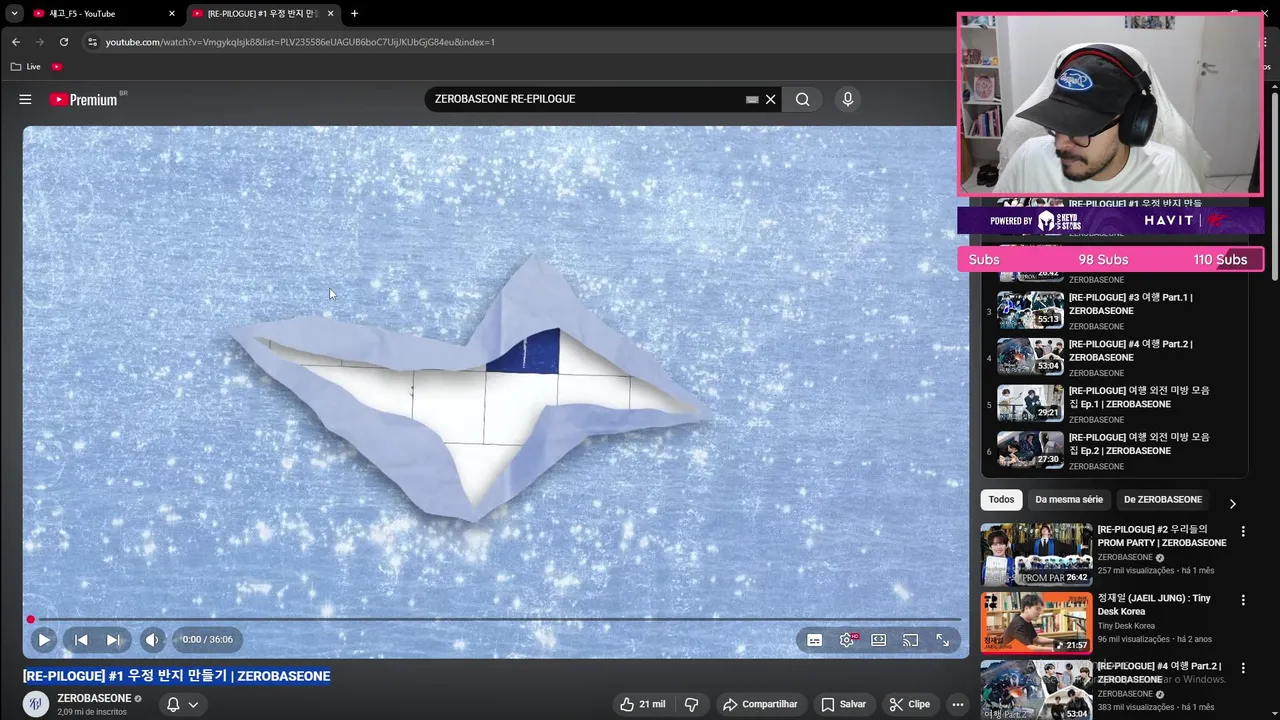Open options menu for Tiny Desk Korea video

(1243, 600)
